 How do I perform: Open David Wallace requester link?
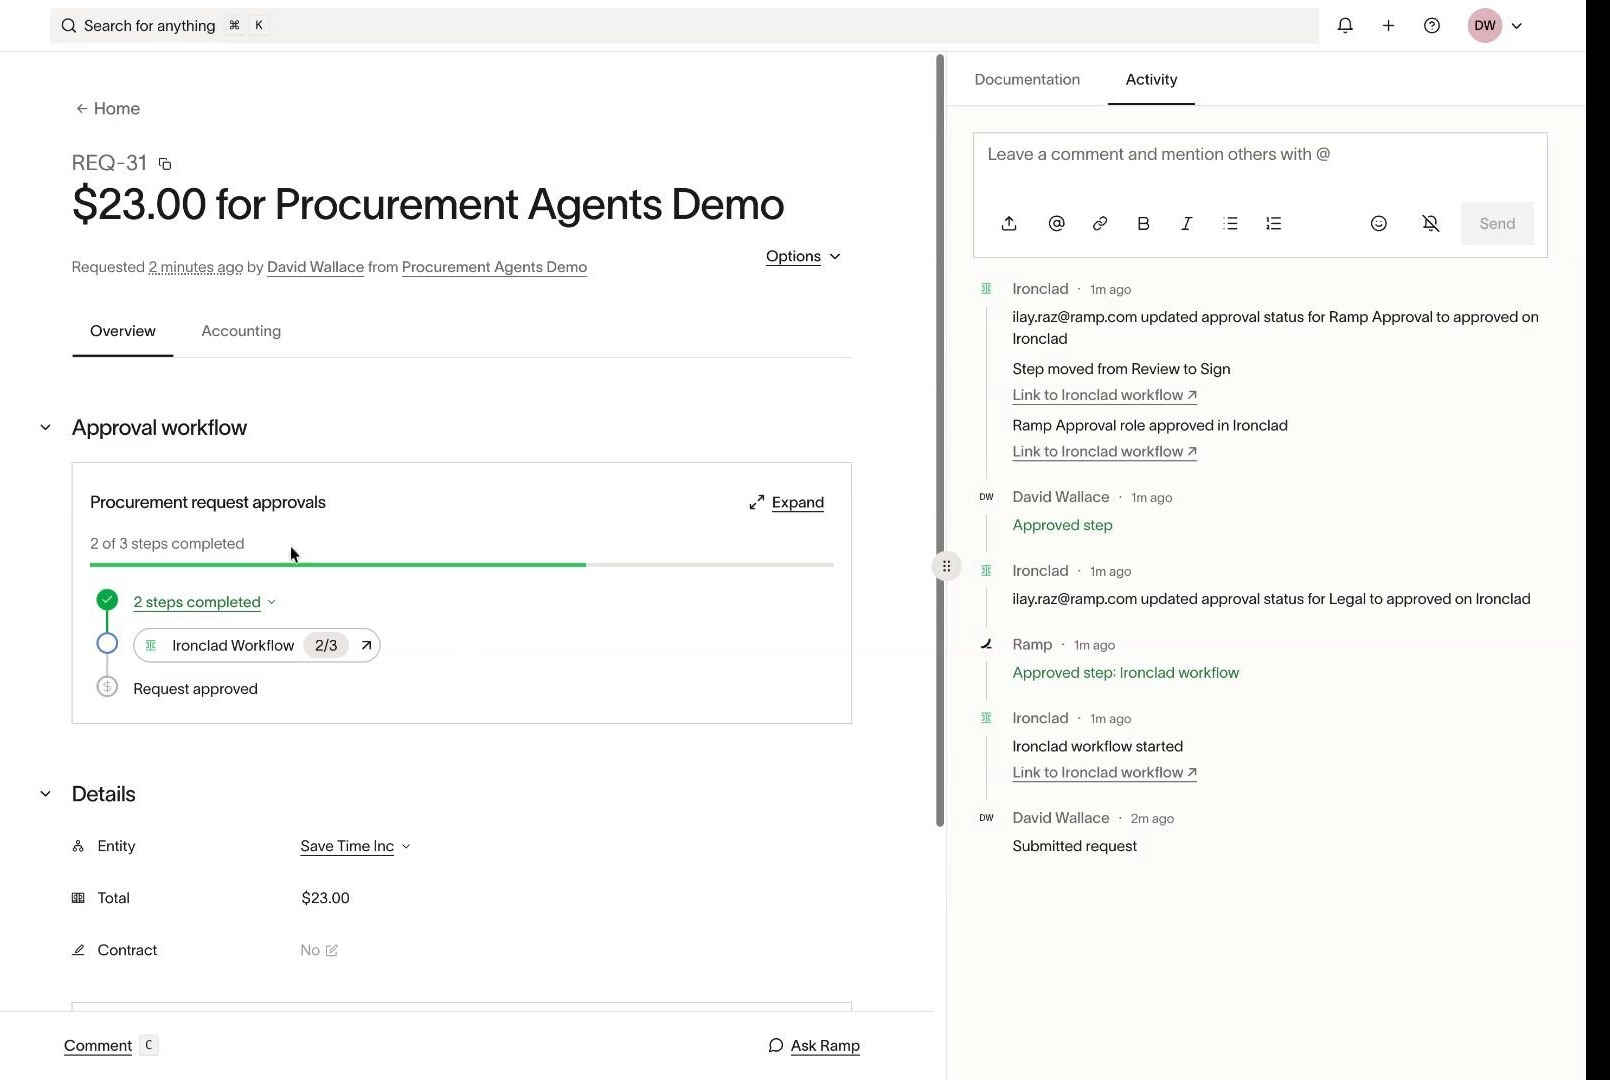coord(315,267)
